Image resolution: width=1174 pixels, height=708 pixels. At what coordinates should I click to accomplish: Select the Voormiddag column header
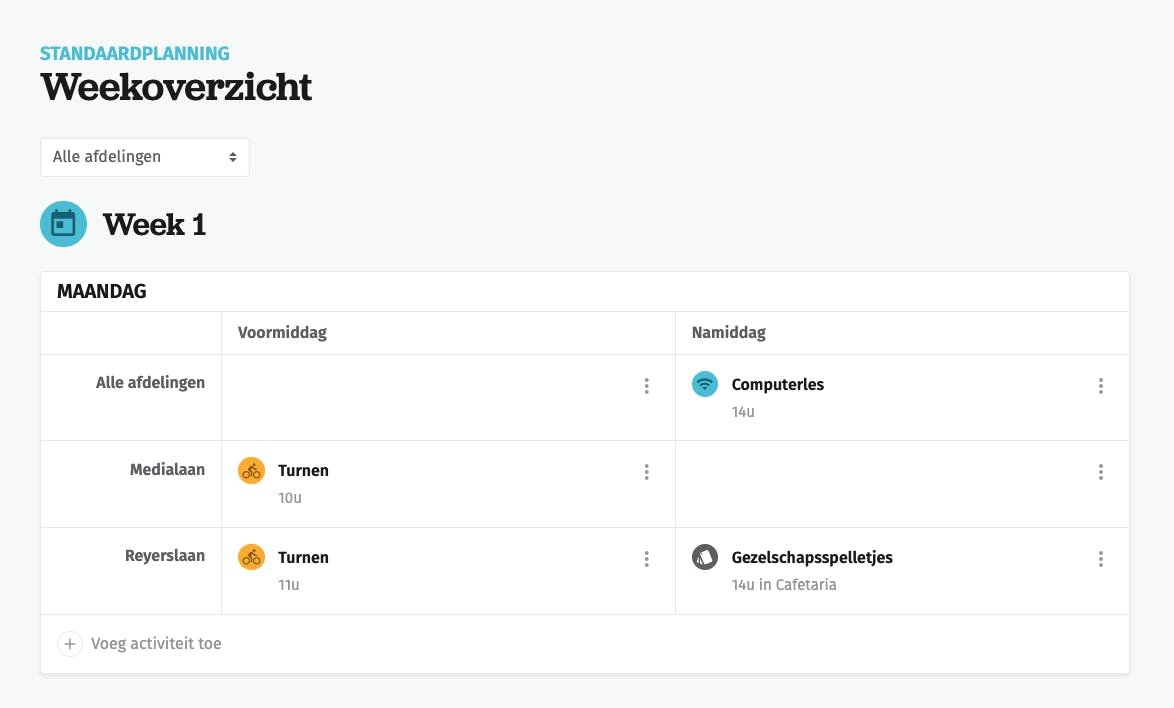coord(282,332)
